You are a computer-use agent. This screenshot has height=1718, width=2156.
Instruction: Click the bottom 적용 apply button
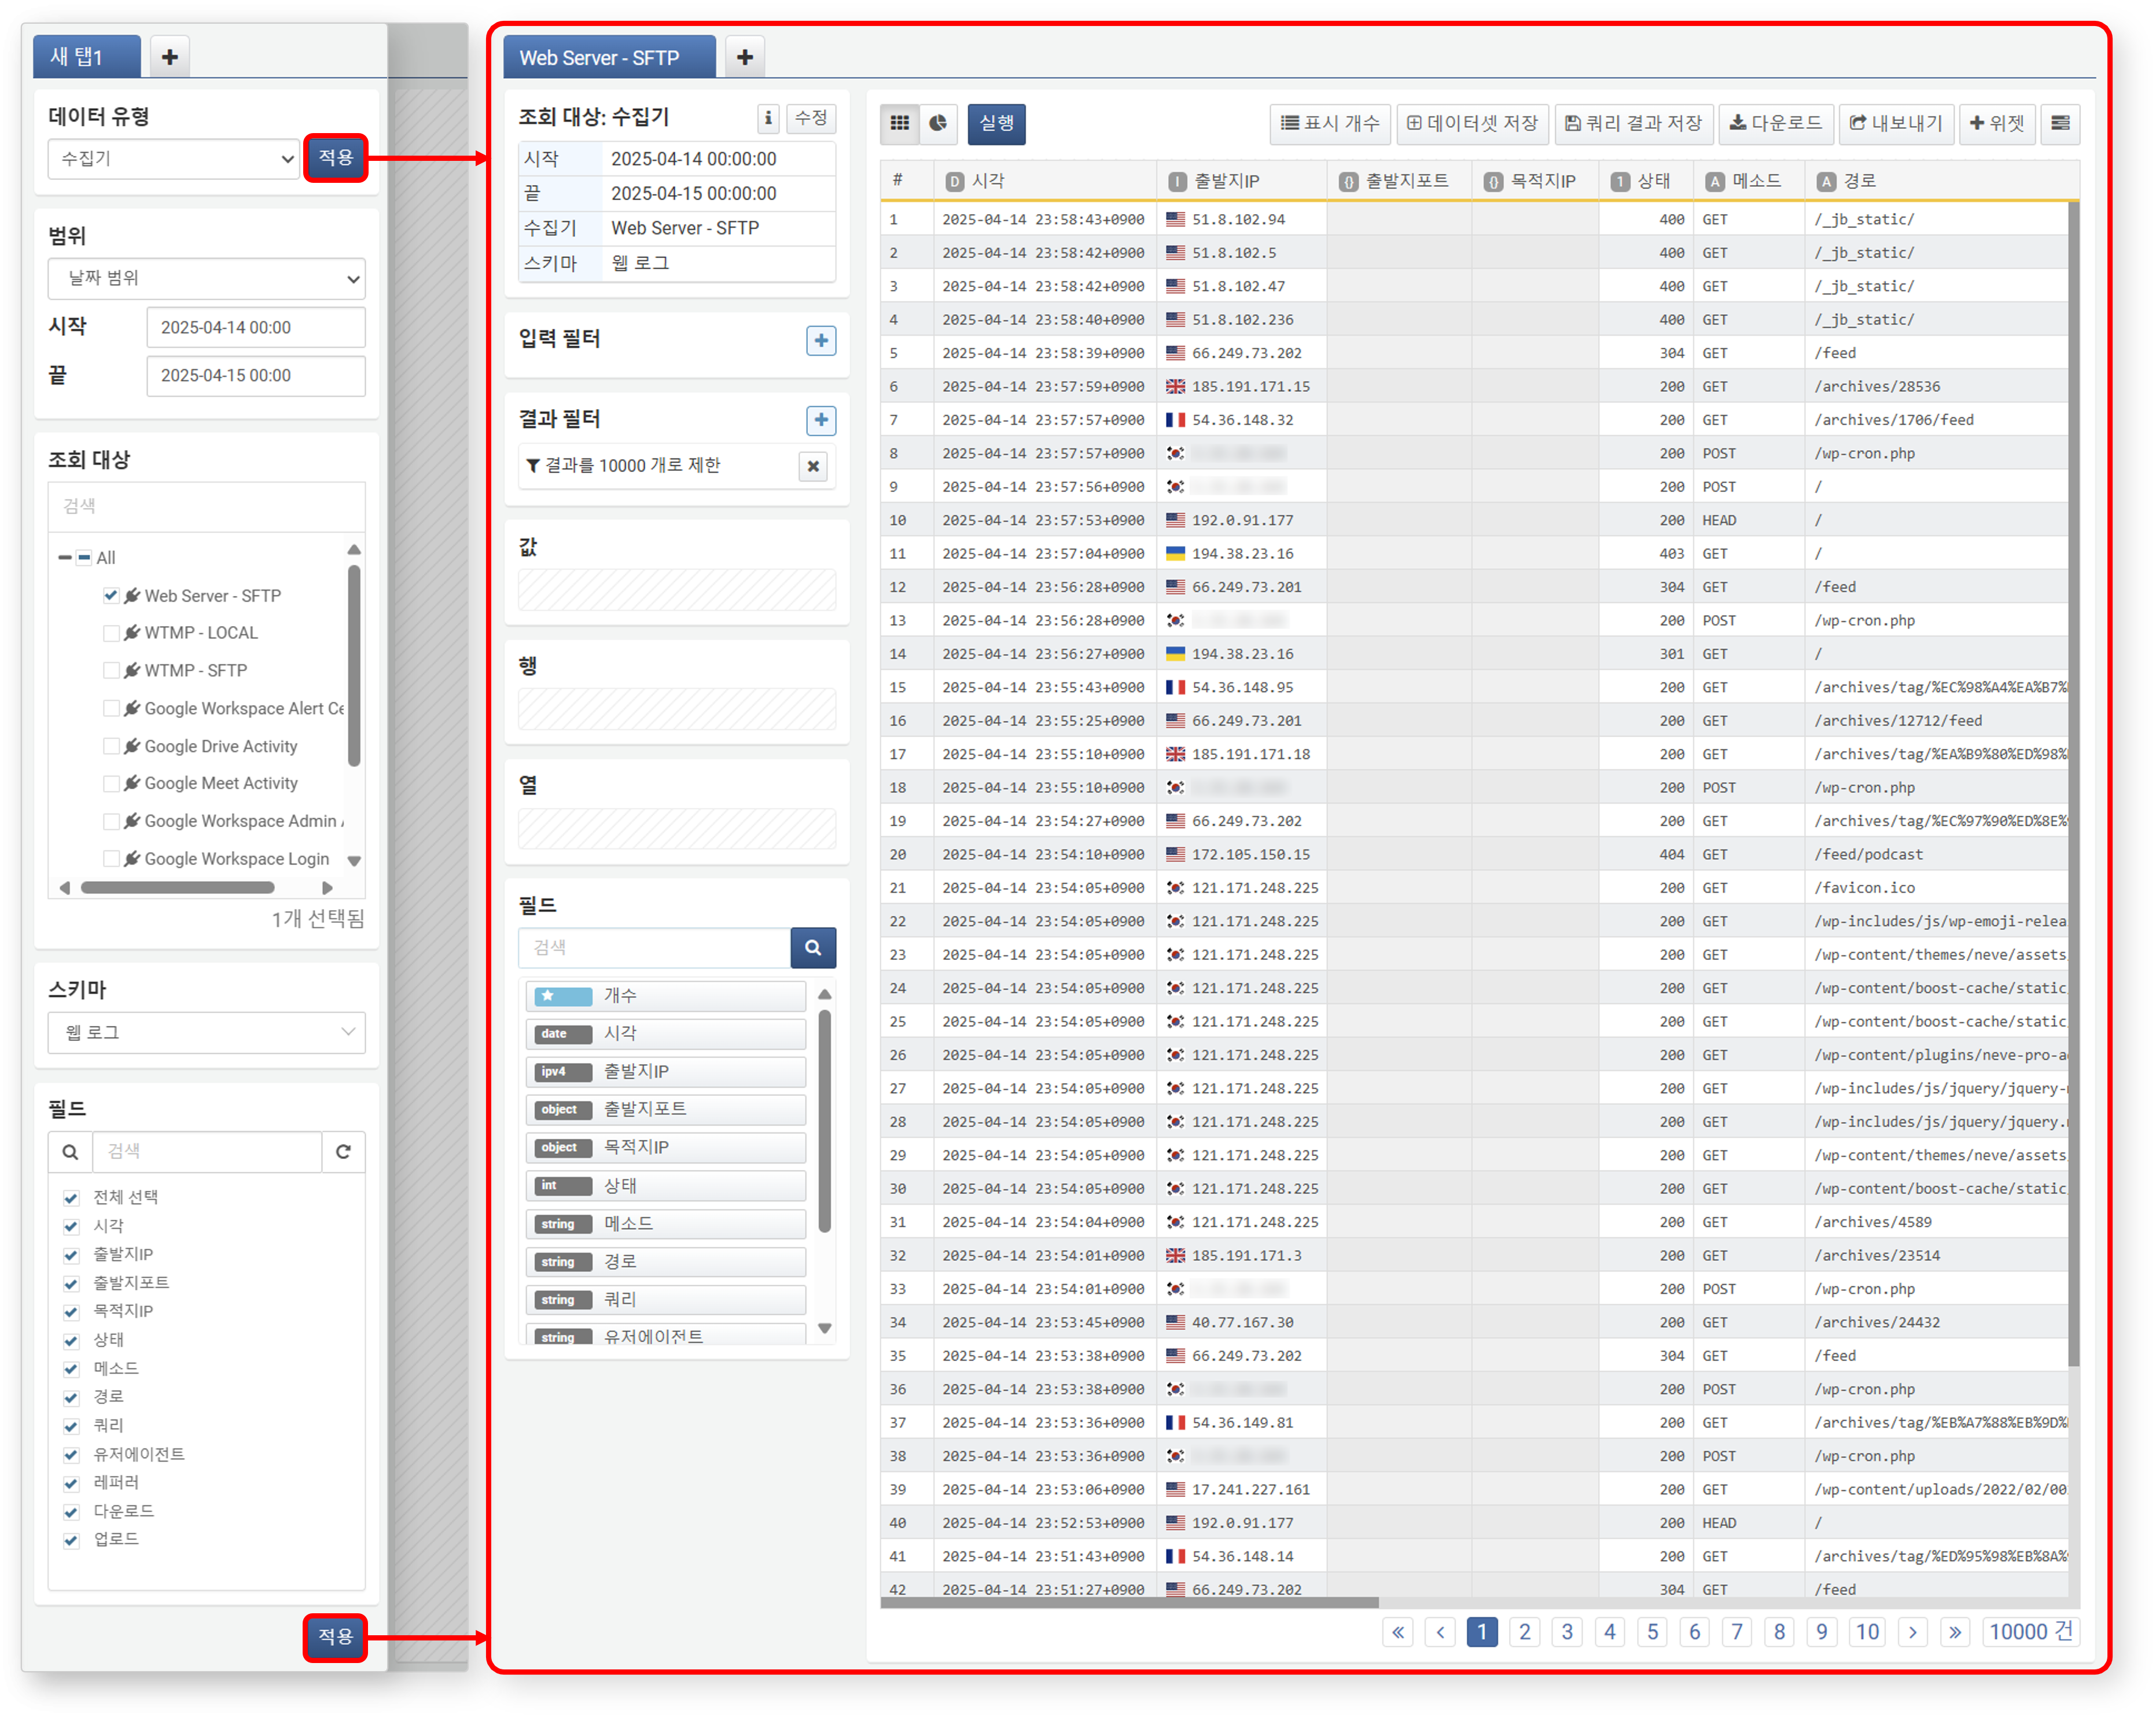(335, 1637)
